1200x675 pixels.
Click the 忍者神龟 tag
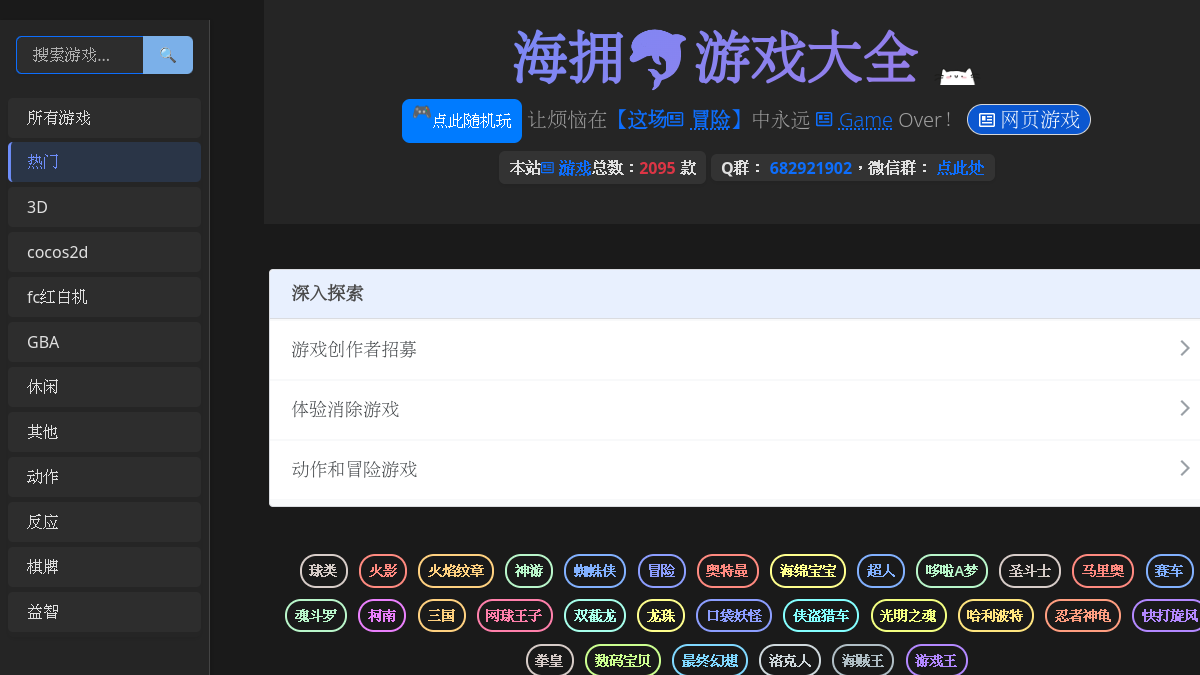pos(1083,615)
